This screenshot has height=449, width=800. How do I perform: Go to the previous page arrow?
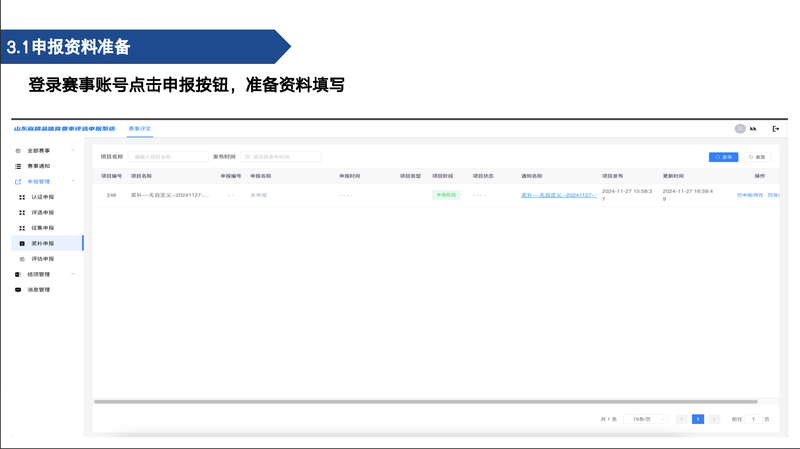coord(682,419)
